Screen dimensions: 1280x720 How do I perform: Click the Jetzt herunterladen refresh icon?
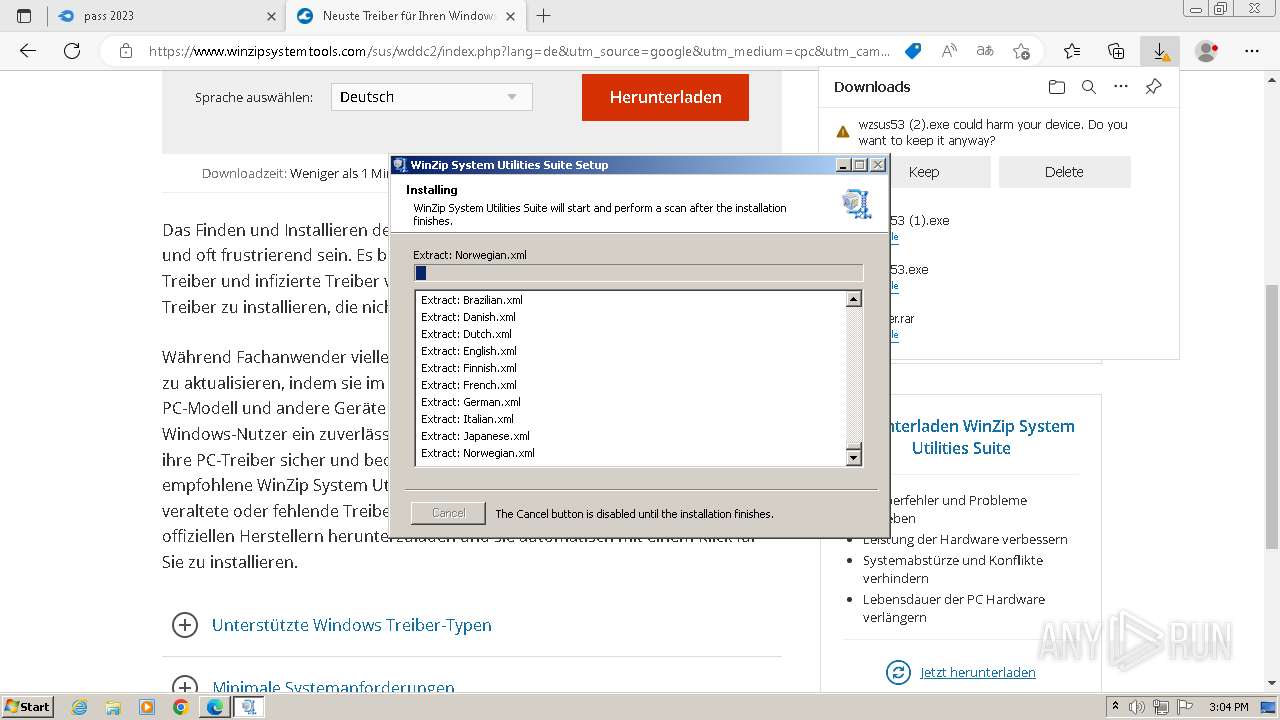pos(898,672)
